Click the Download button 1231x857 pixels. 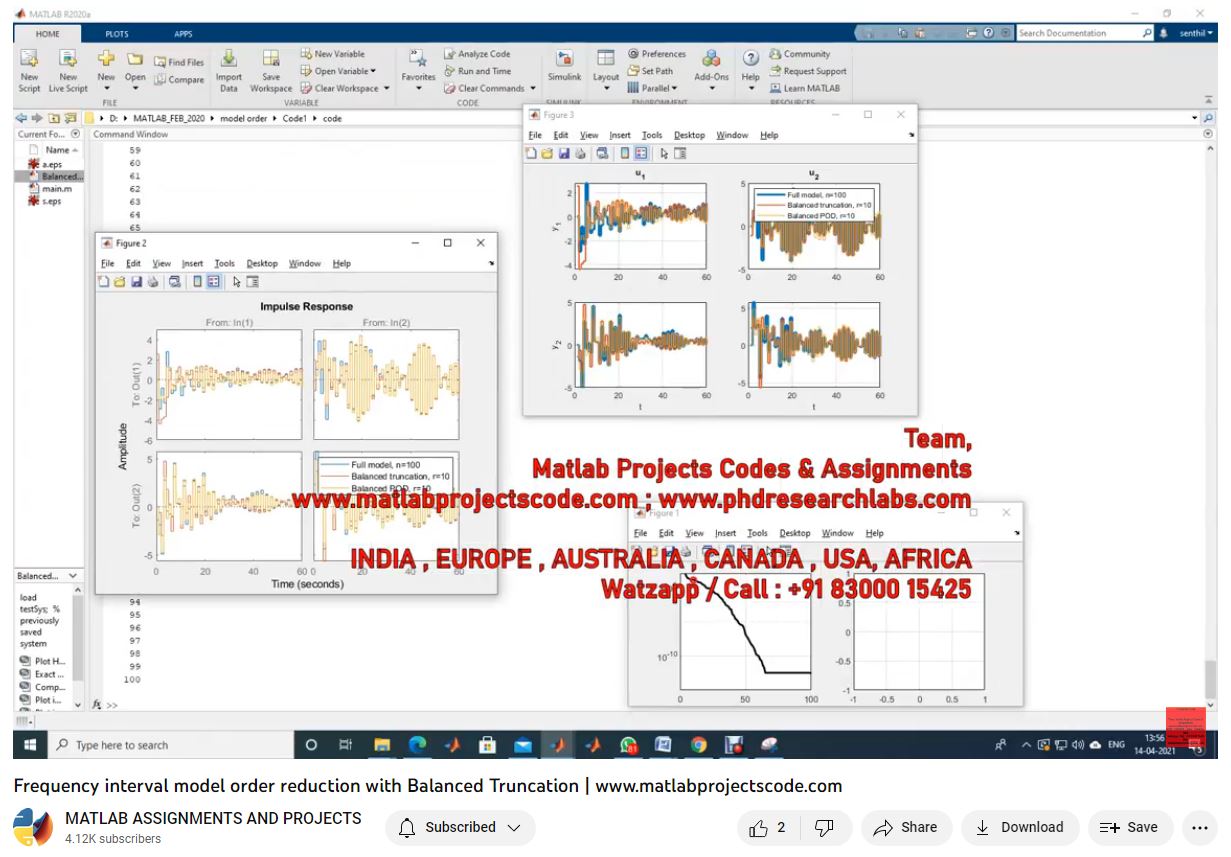click(1019, 828)
